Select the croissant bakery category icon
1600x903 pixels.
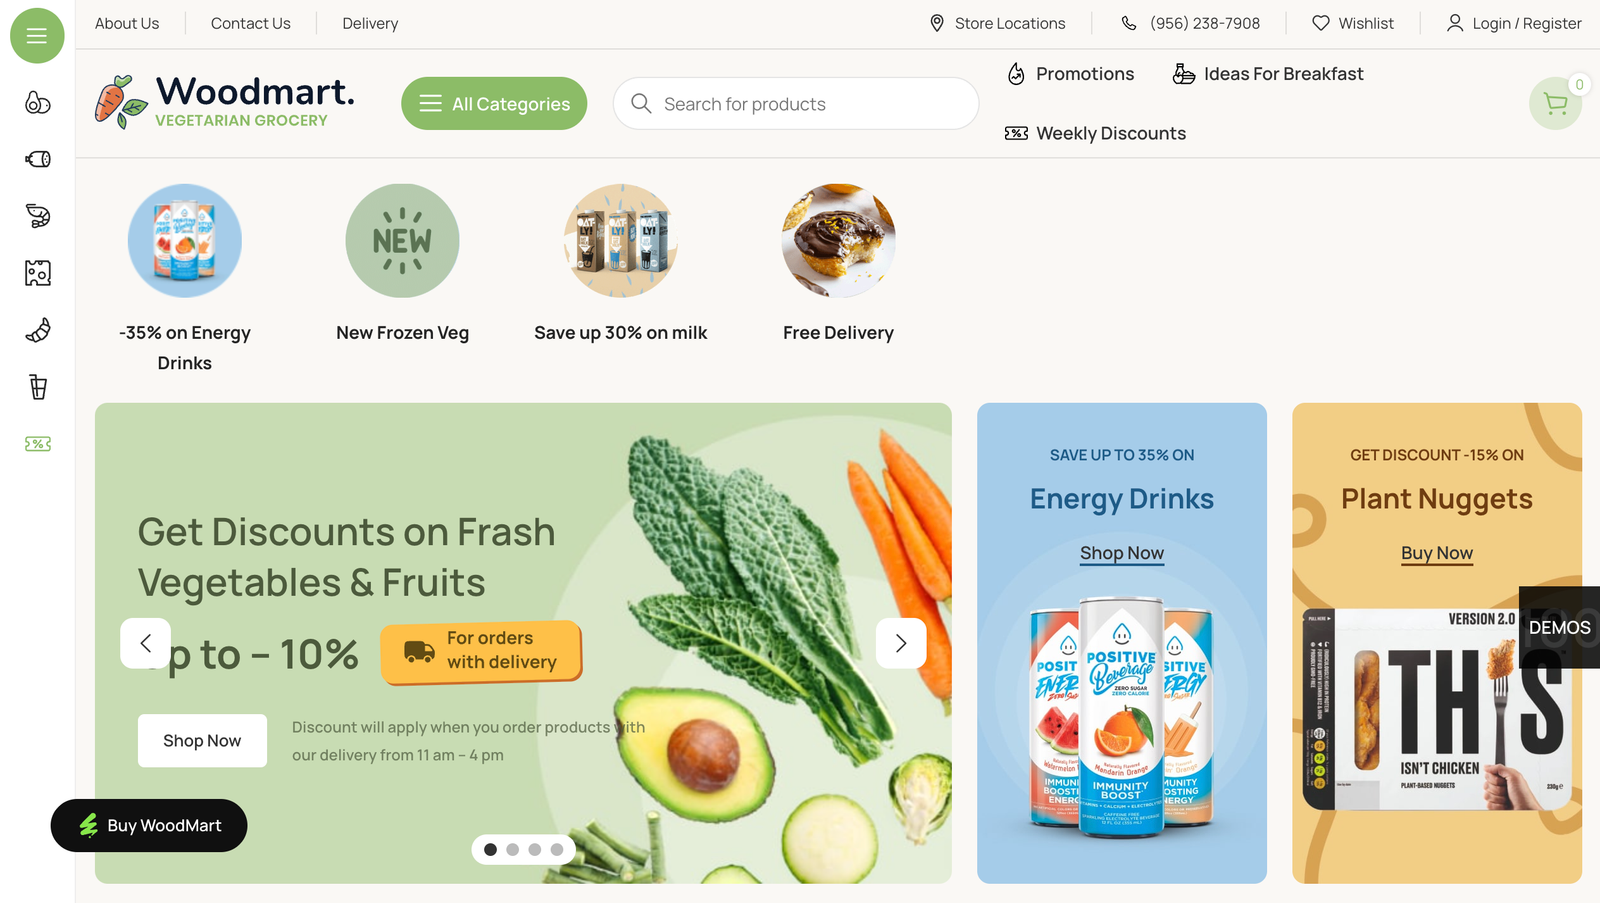pos(38,330)
